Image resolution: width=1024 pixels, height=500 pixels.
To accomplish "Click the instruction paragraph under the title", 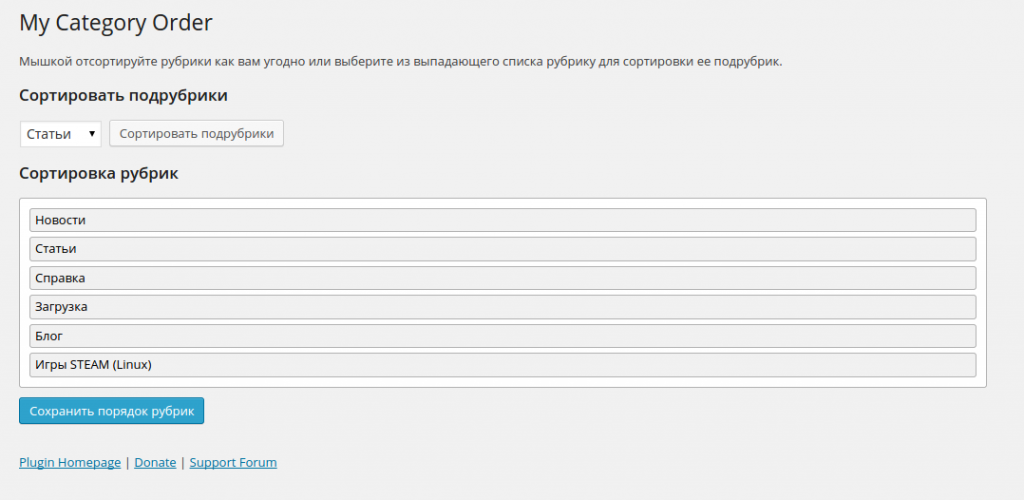I will [400, 61].
